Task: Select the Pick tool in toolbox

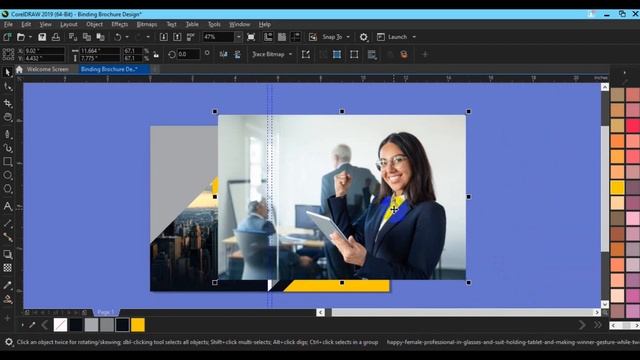Action: 7,73
